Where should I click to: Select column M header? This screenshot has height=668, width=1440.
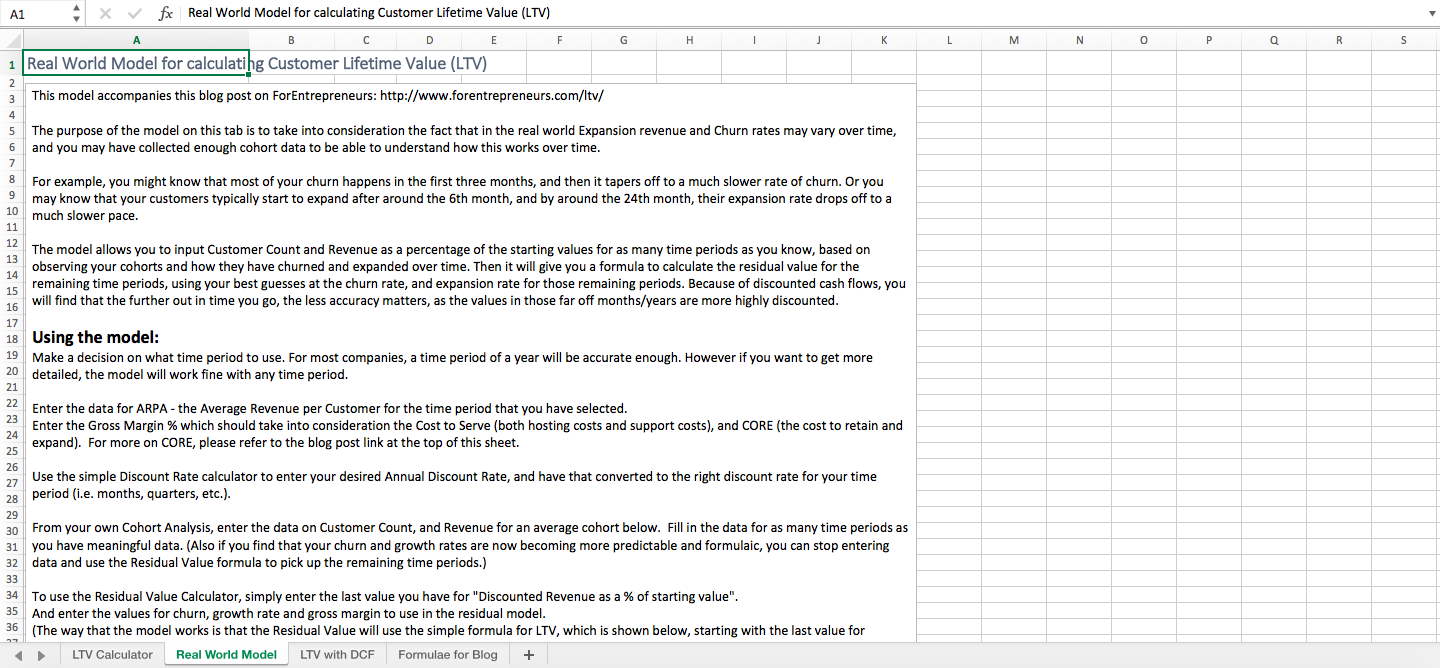coord(1014,40)
